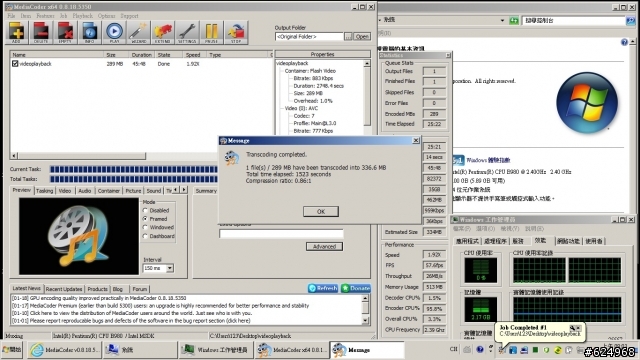640x360 pixels.
Task: Click the green shield tray icon
Action: pos(547,350)
